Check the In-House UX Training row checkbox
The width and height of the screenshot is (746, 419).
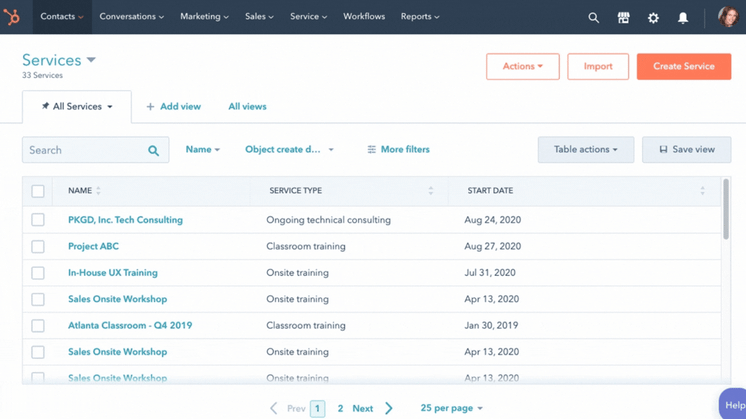click(x=38, y=273)
